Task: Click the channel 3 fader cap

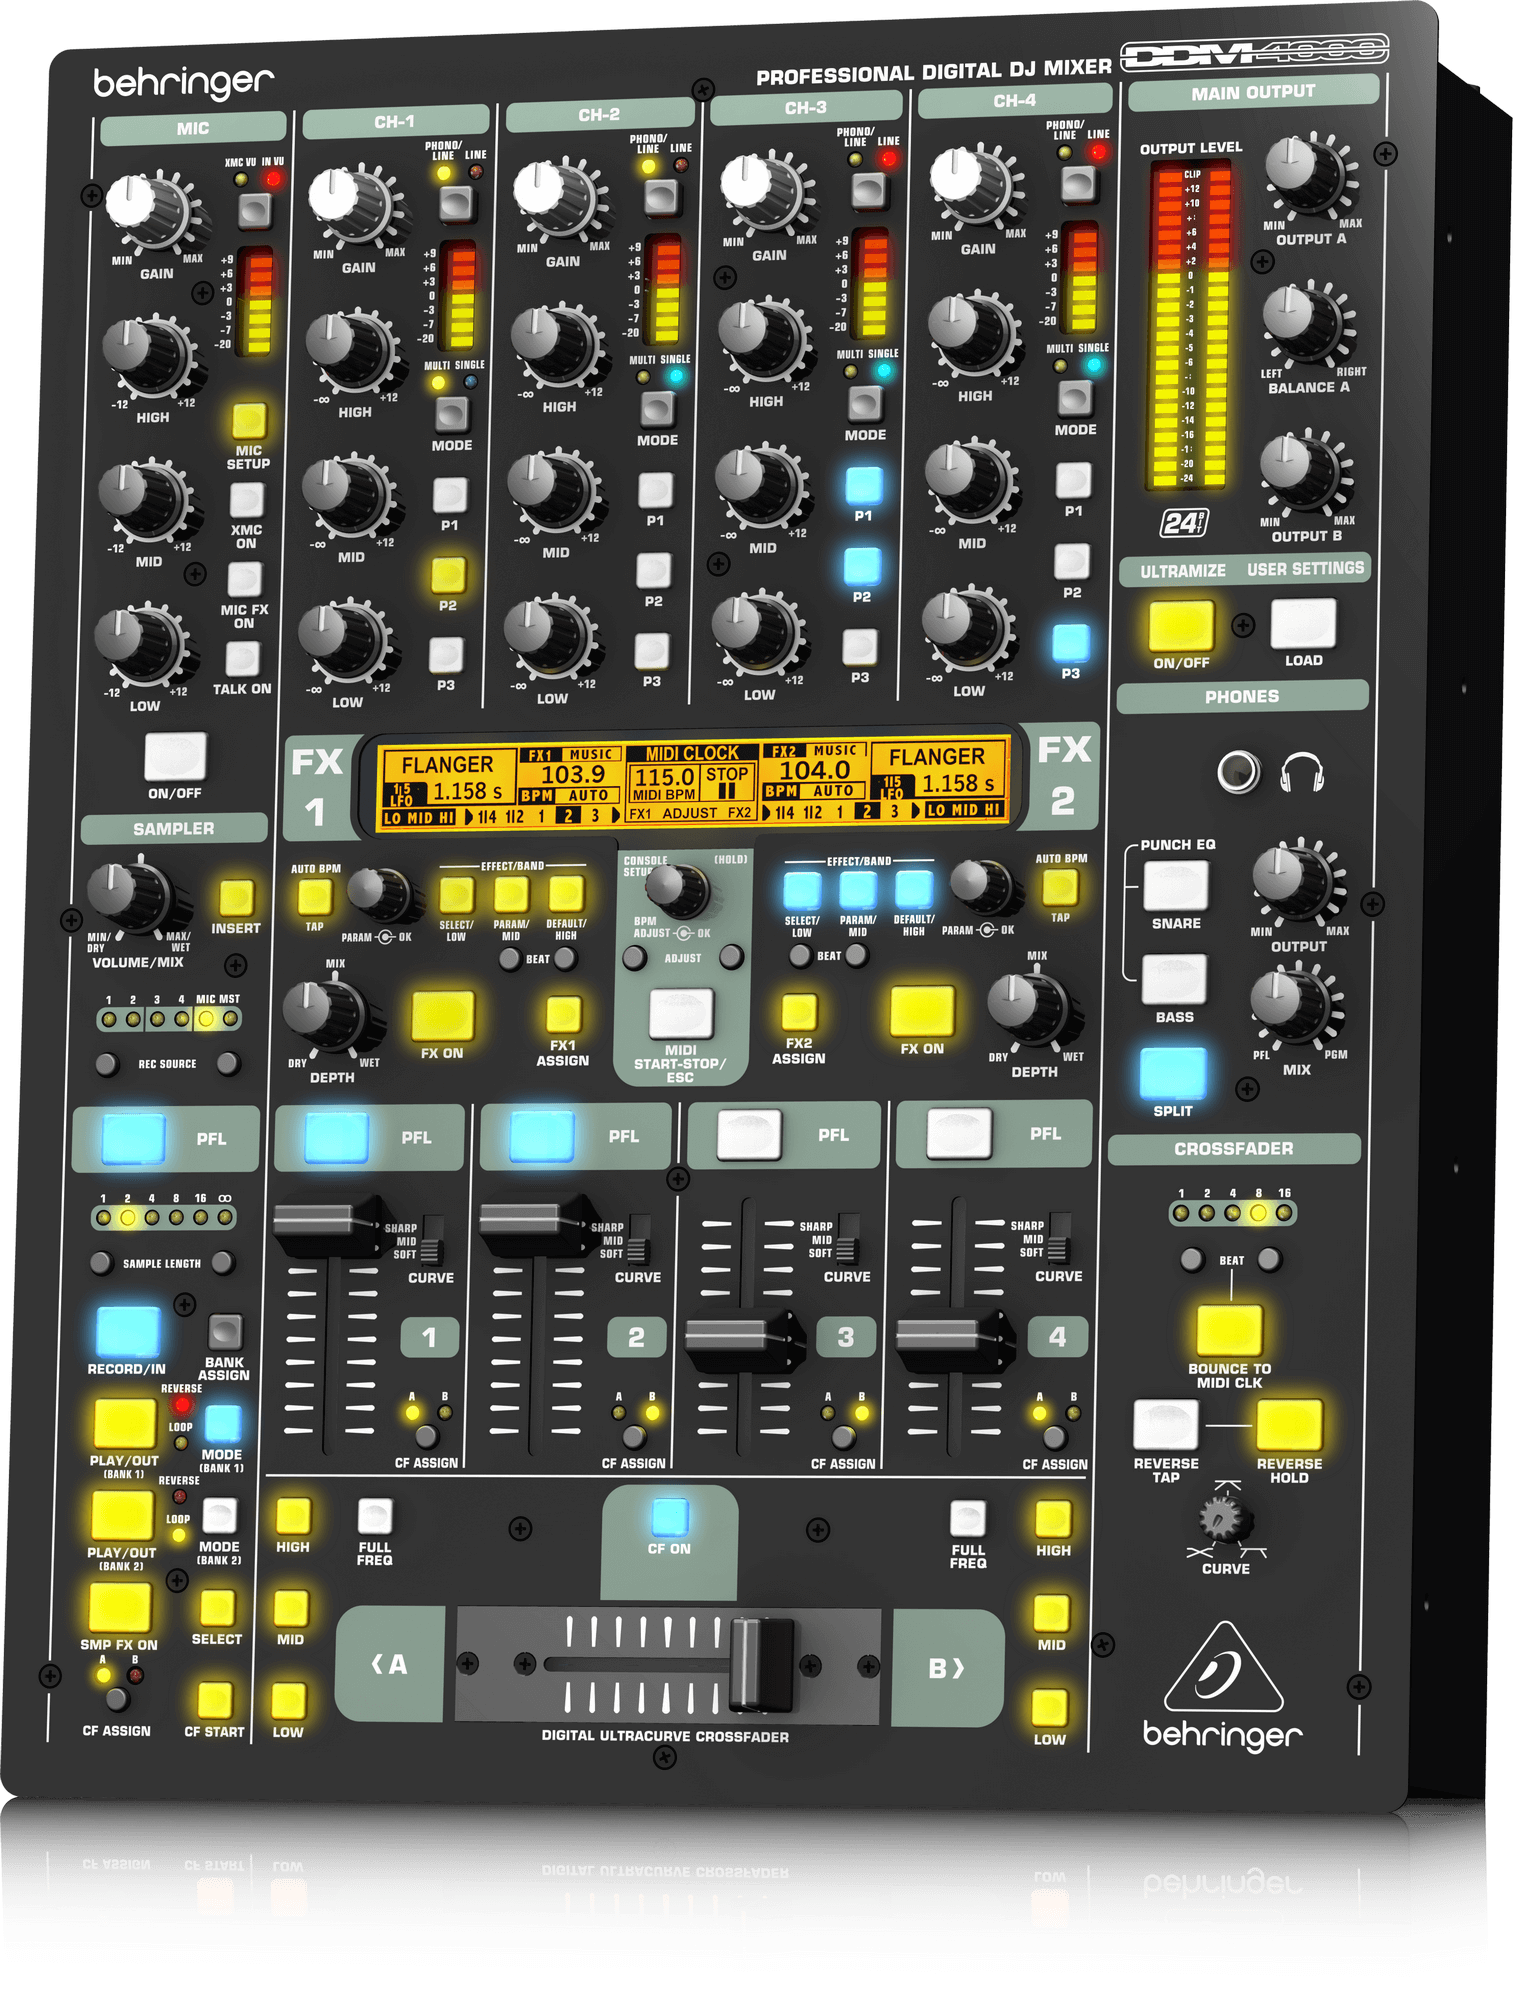Action: 743,1342
